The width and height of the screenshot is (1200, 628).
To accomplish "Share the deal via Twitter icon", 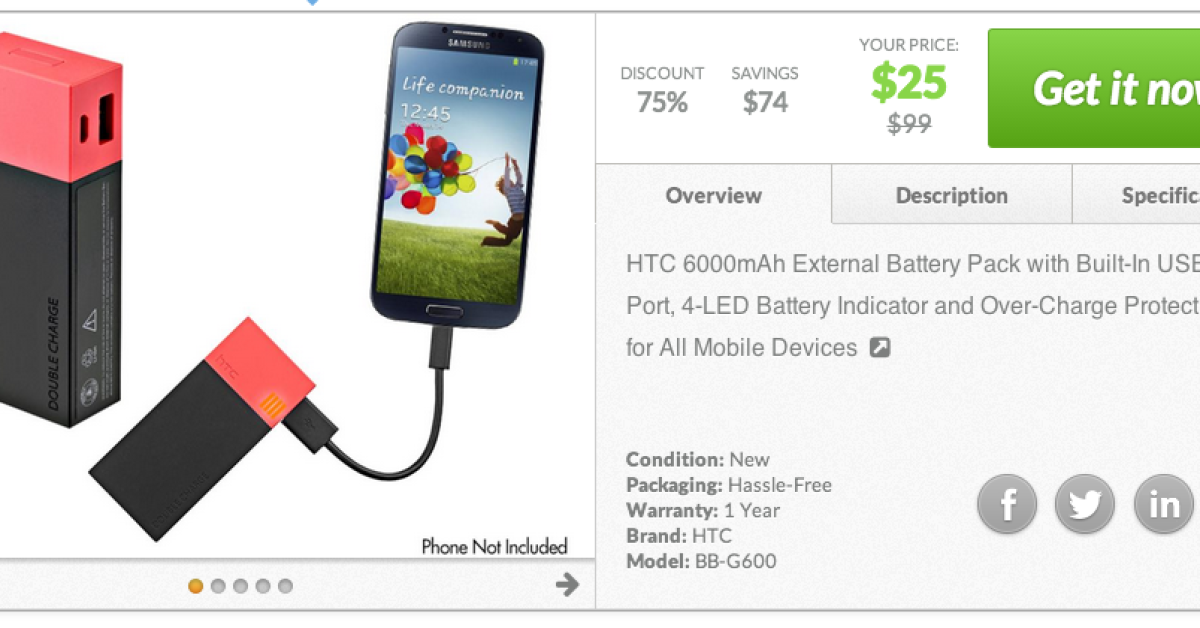I will 1085,503.
